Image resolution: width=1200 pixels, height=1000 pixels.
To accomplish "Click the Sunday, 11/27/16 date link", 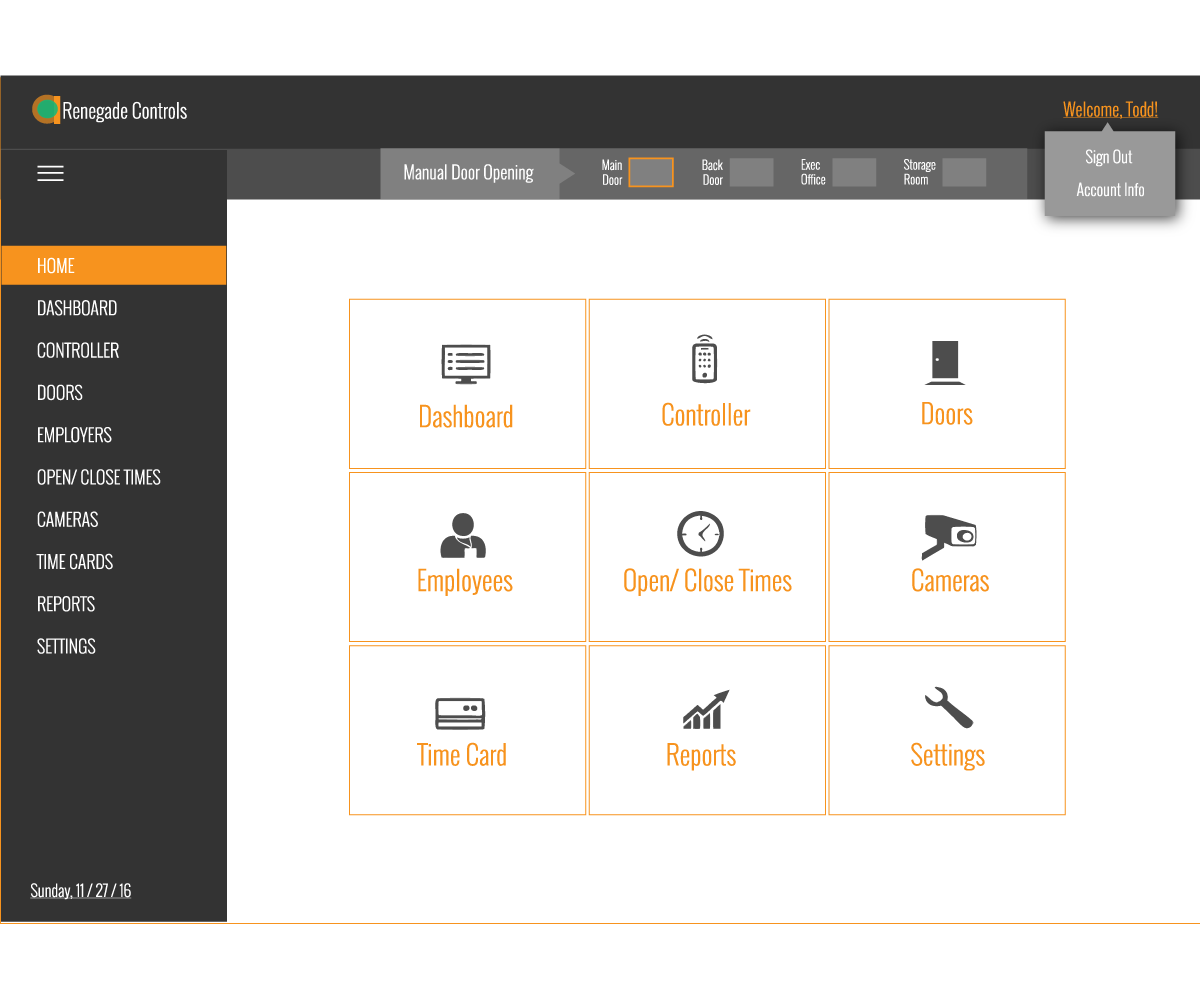I will [x=81, y=891].
